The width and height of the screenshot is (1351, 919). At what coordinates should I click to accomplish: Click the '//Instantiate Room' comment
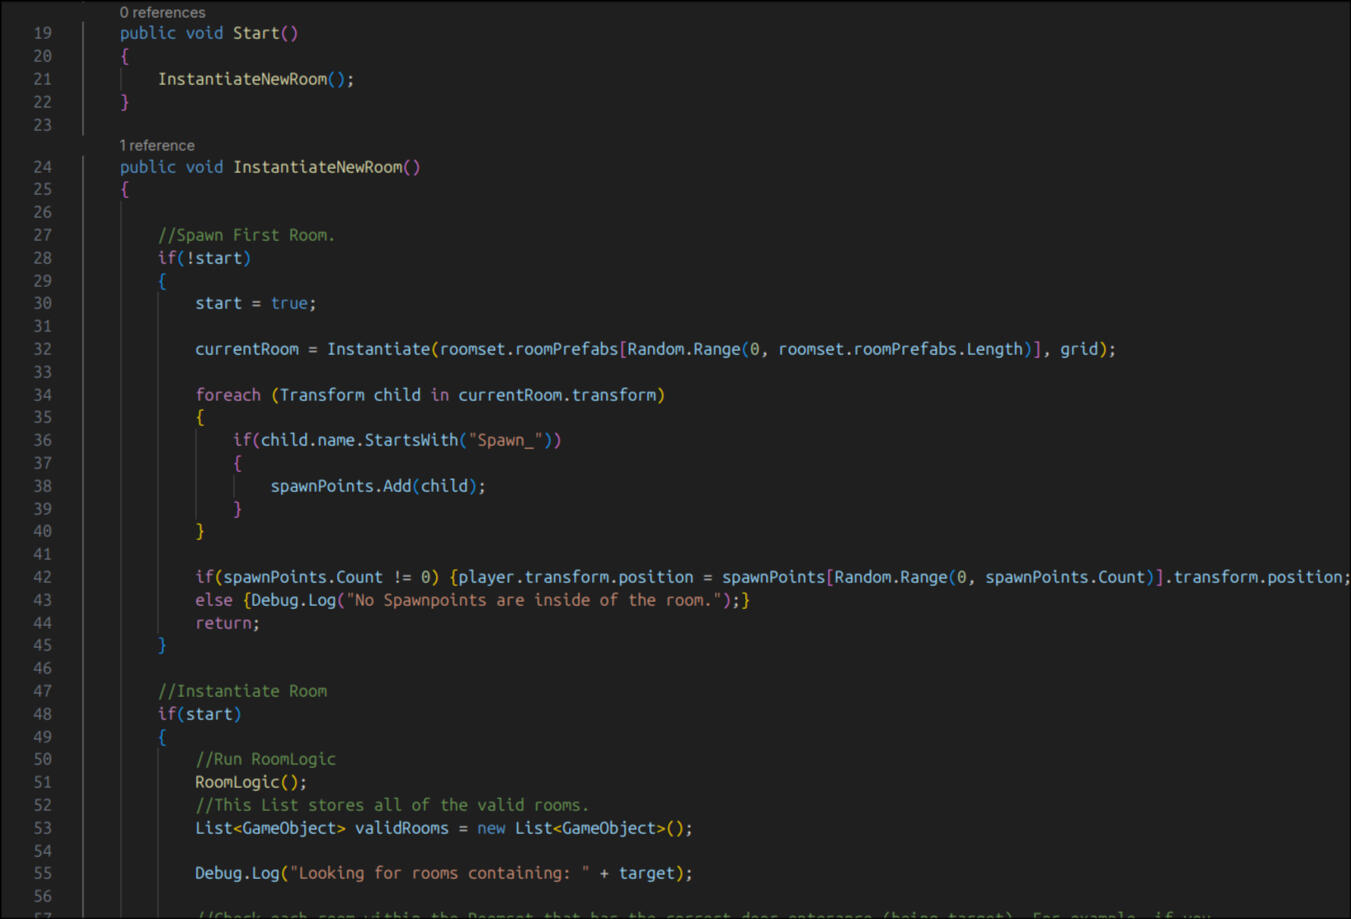tap(242, 691)
